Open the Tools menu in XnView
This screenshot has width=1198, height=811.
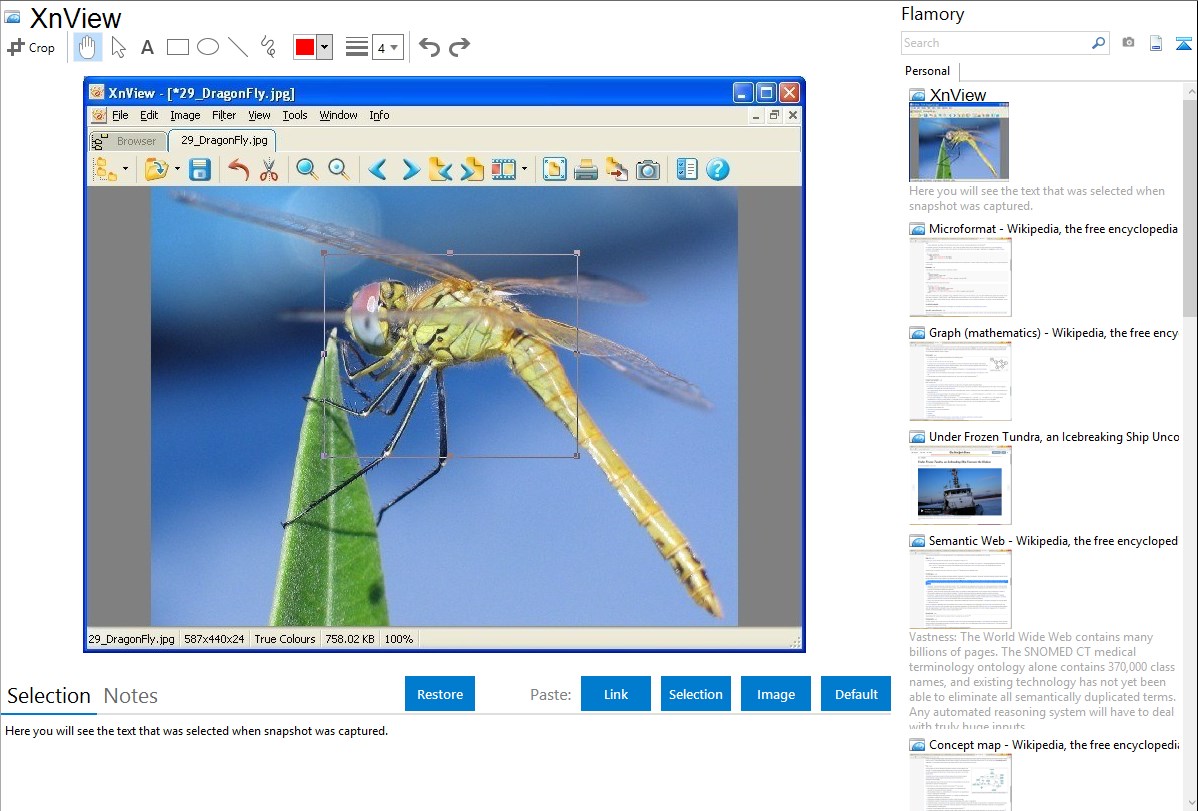click(x=295, y=115)
